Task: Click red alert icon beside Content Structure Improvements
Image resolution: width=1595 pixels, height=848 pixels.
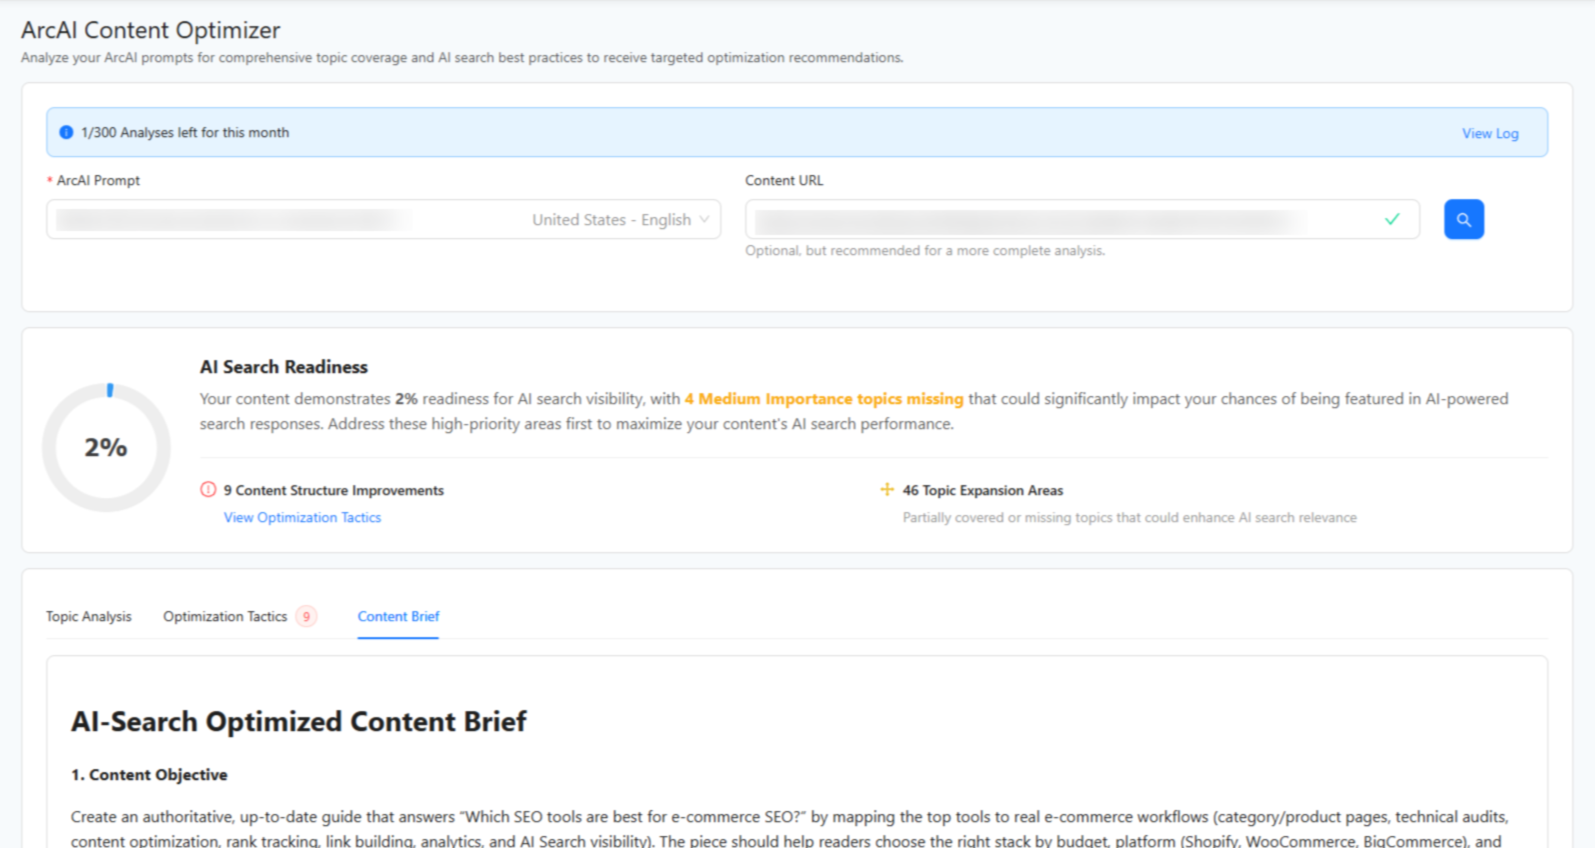Action: point(208,490)
